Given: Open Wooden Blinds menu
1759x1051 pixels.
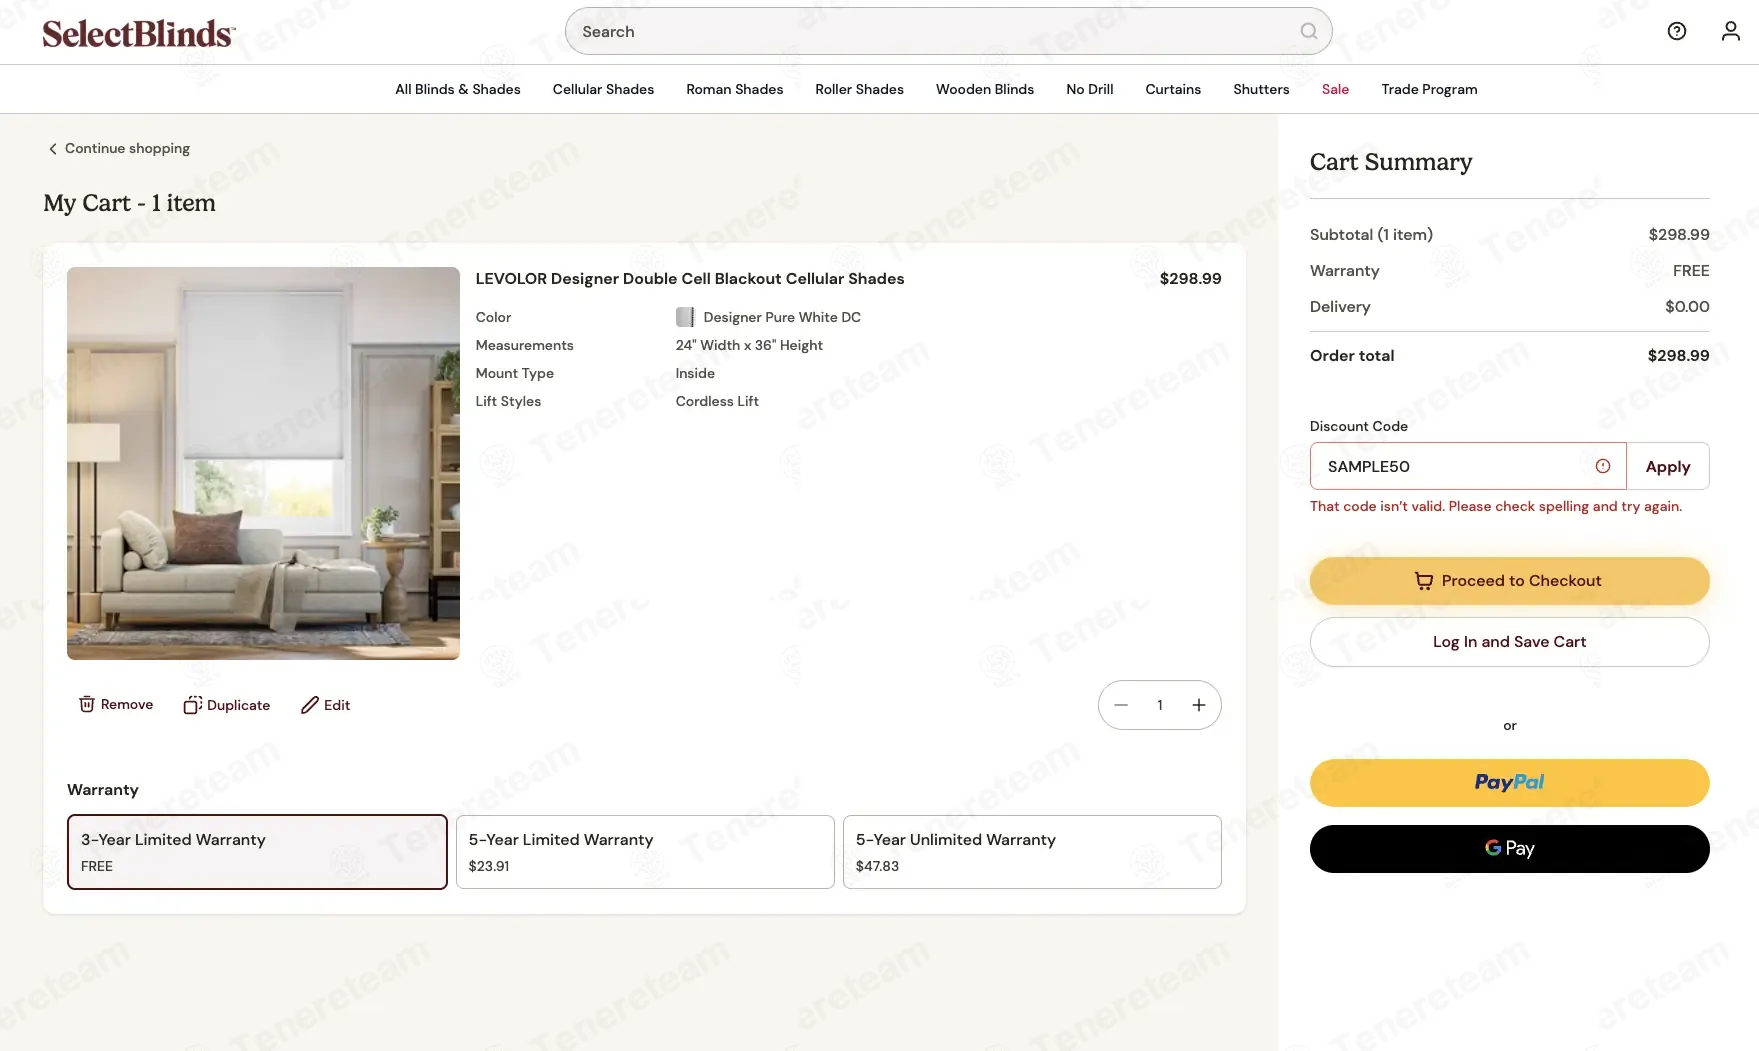Looking at the screenshot, I should [x=985, y=89].
